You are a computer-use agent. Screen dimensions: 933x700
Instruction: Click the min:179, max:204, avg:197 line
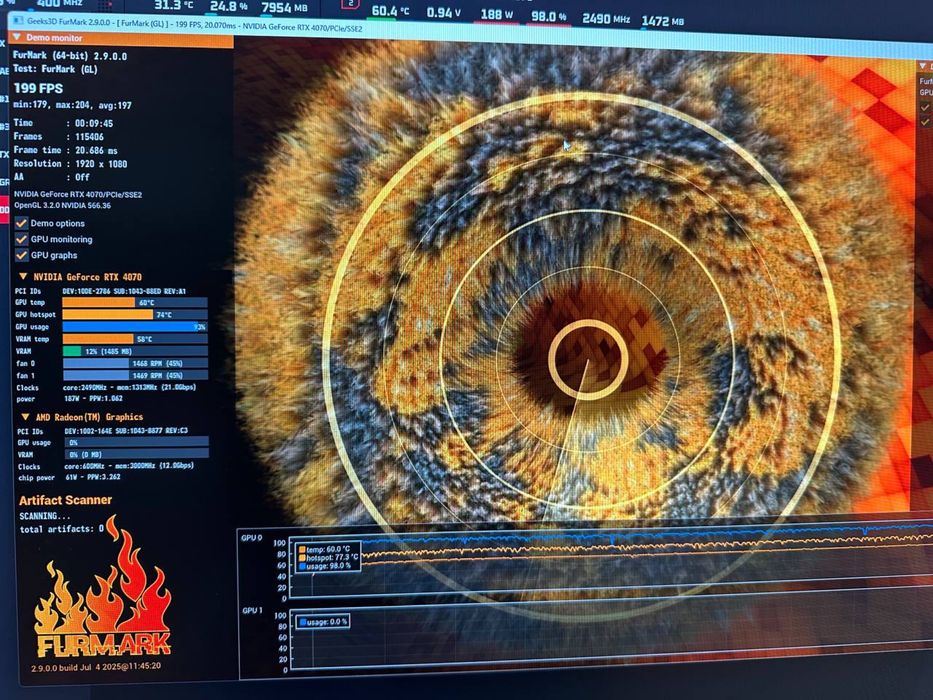[x=72, y=105]
